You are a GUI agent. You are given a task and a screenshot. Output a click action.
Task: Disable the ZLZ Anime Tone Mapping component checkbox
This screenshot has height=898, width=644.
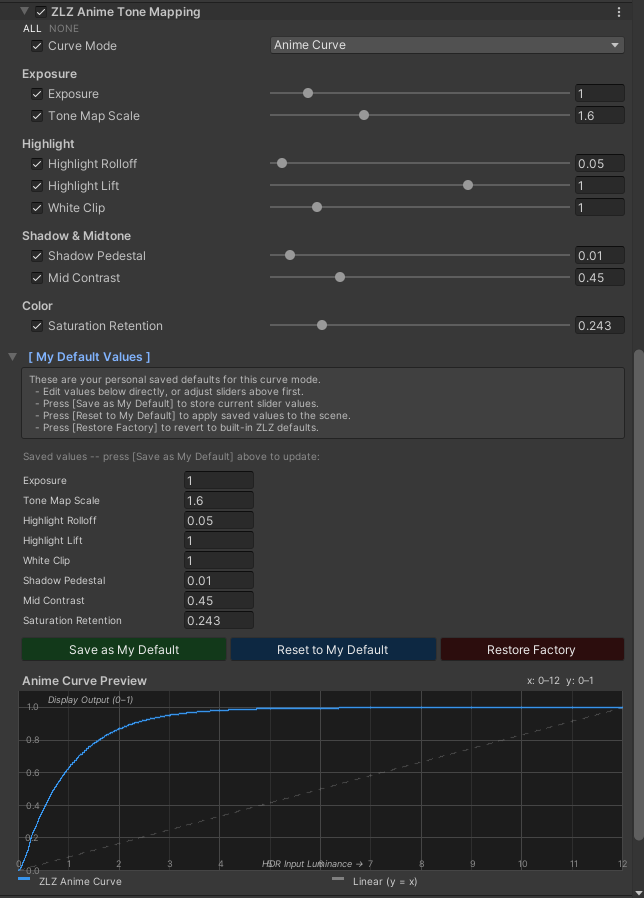(41, 12)
